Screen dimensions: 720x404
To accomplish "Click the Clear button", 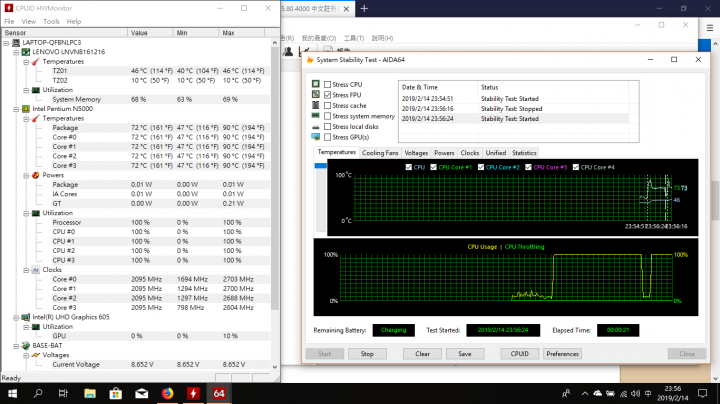I will pyautogui.click(x=422, y=354).
